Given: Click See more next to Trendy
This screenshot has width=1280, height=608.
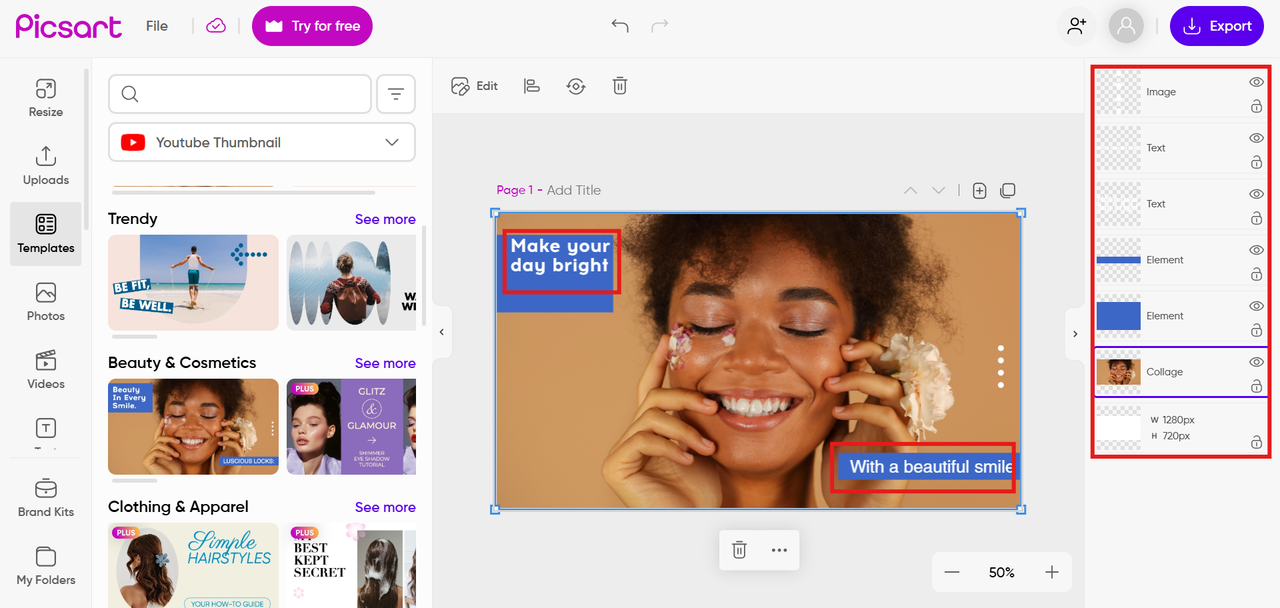Looking at the screenshot, I should pos(385,219).
